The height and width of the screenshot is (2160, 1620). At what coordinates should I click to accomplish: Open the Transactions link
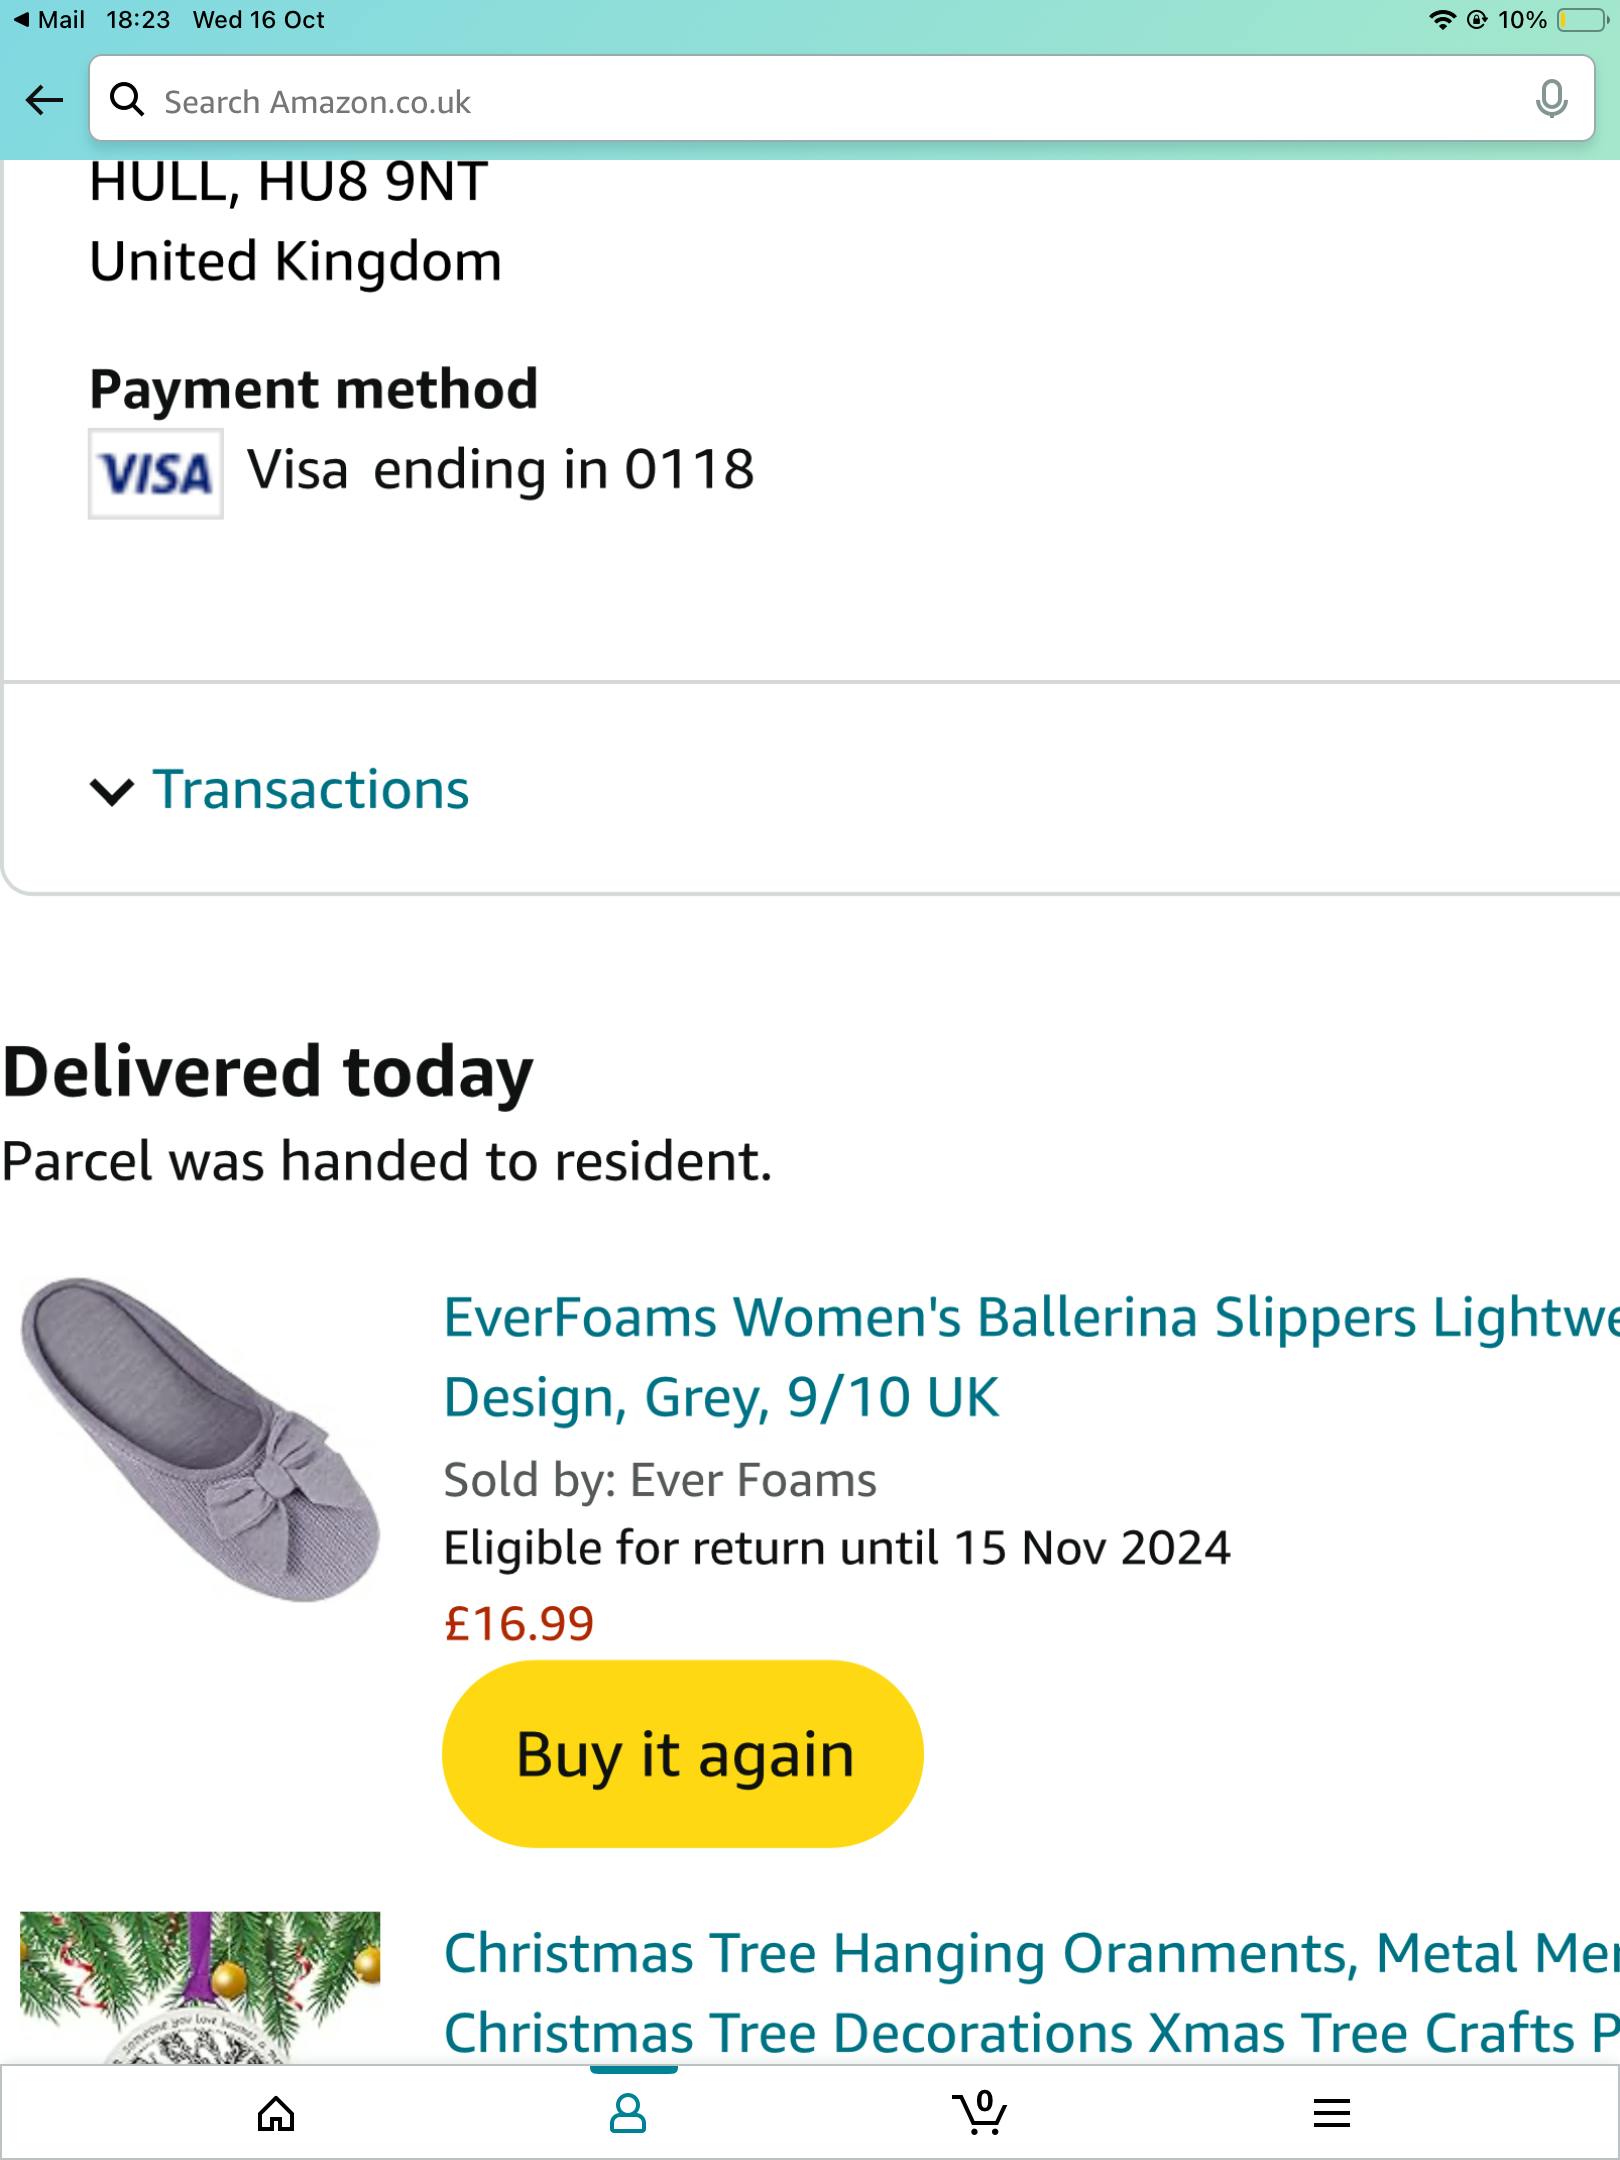pos(311,789)
